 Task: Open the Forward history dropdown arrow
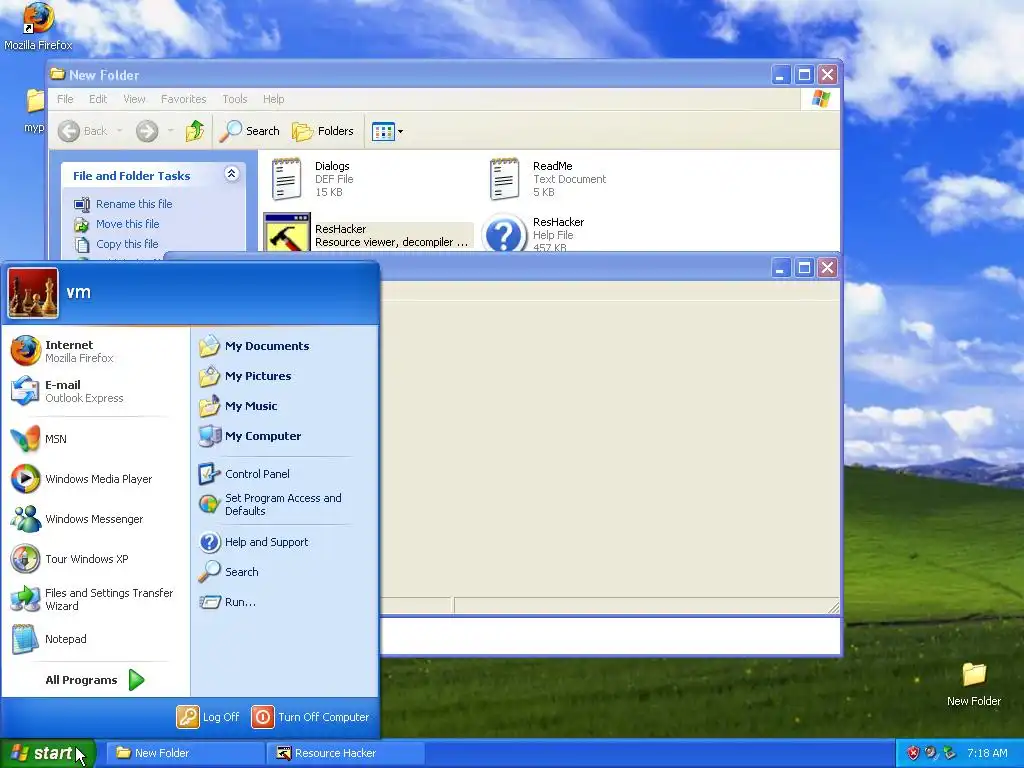170,131
